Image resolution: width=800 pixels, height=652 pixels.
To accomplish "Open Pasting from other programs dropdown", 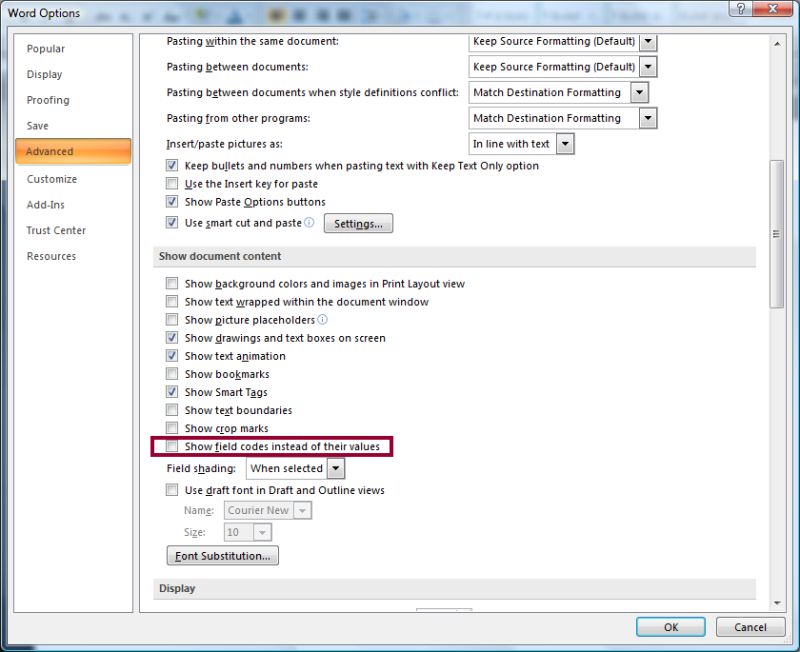I will [x=648, y=118].
